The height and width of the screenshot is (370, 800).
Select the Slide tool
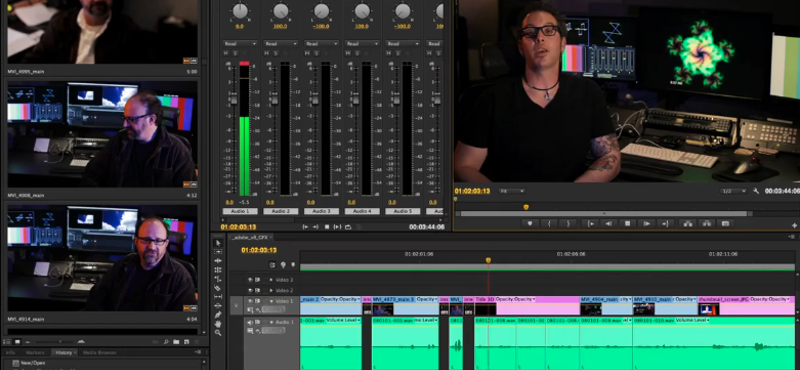[x=218, y=305]
